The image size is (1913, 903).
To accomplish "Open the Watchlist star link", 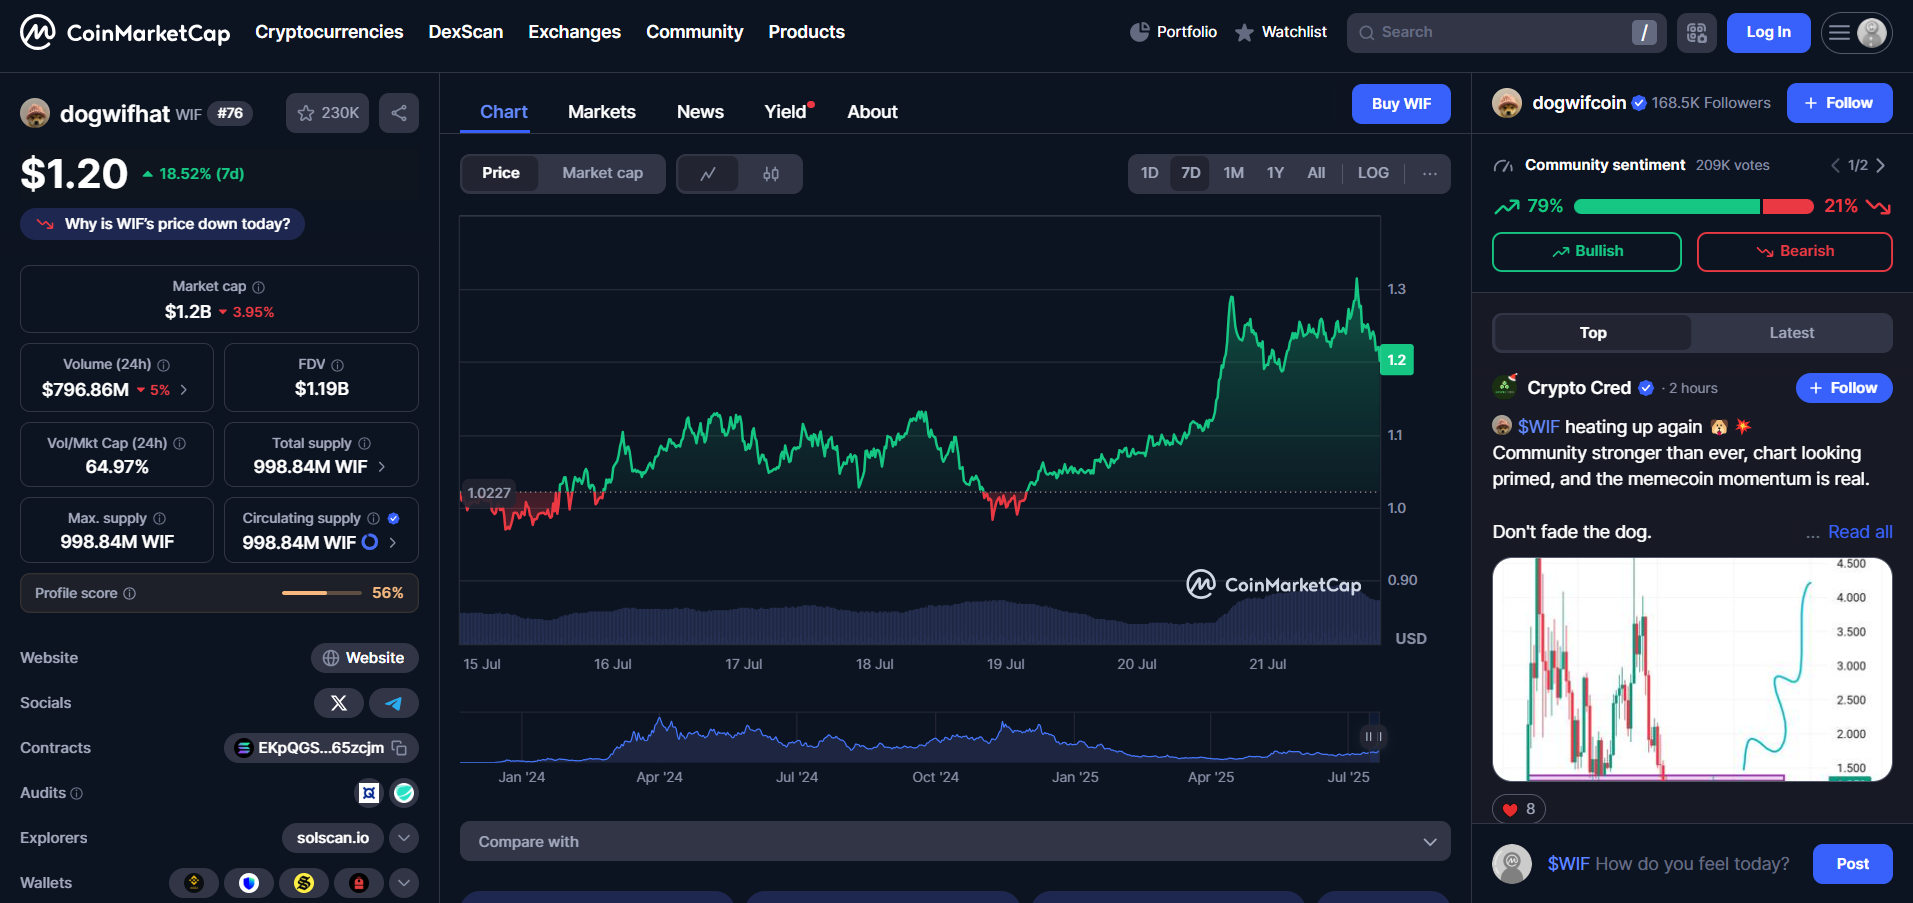I will (x=1281, y=32).
